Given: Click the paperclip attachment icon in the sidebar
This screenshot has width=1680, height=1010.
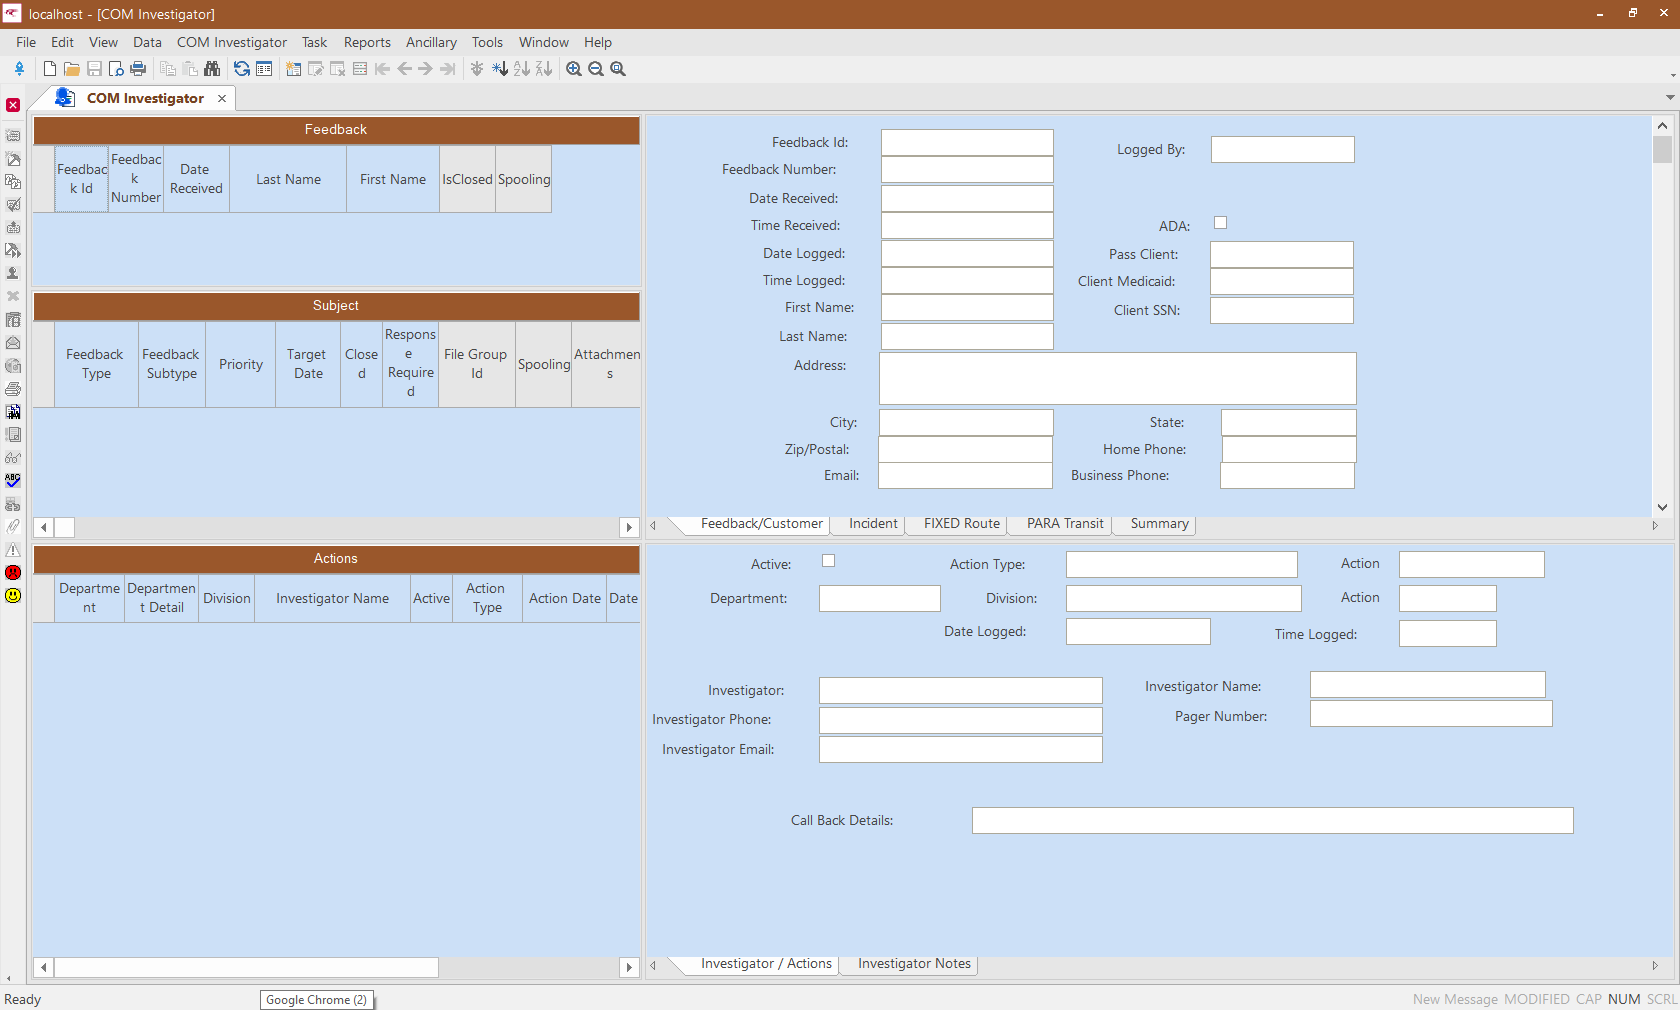Looking at the screenshot, I should pos(13,527).
